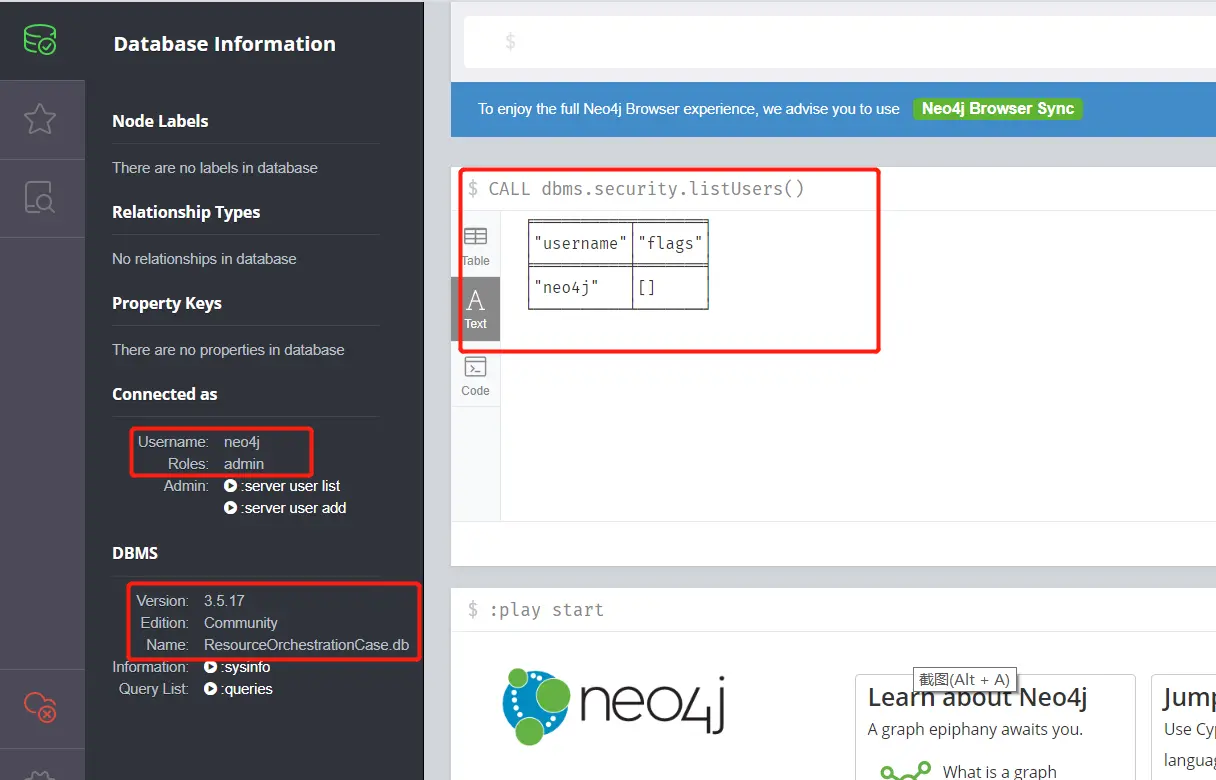The width and height of the screenshot is (1216, 780).
Task: Open the Database Information sidebar icon
Action: point(41,40)
